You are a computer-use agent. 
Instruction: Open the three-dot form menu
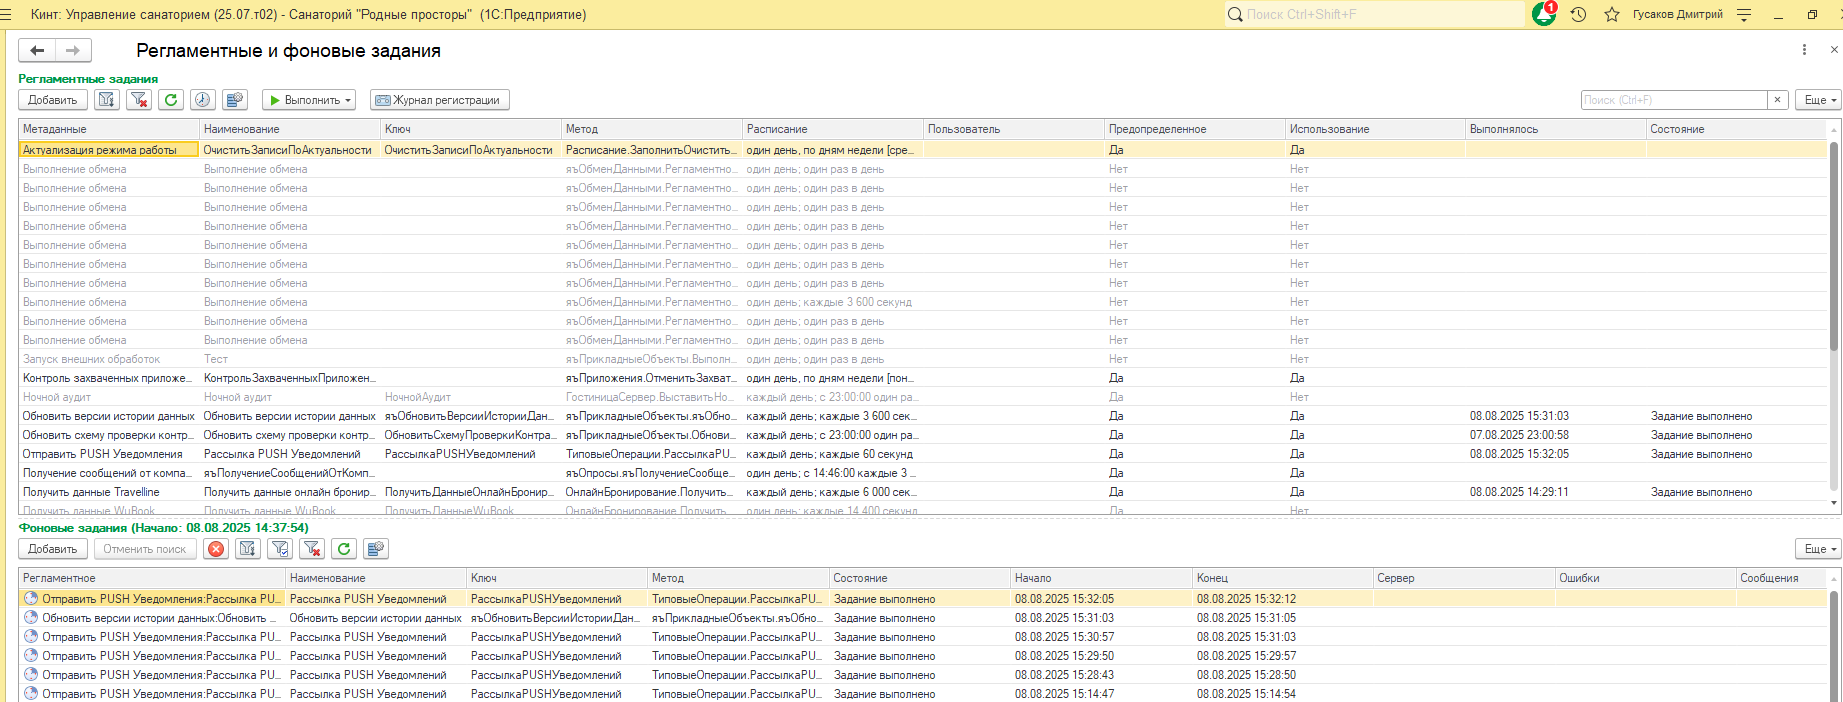[x=1804, y=50]
